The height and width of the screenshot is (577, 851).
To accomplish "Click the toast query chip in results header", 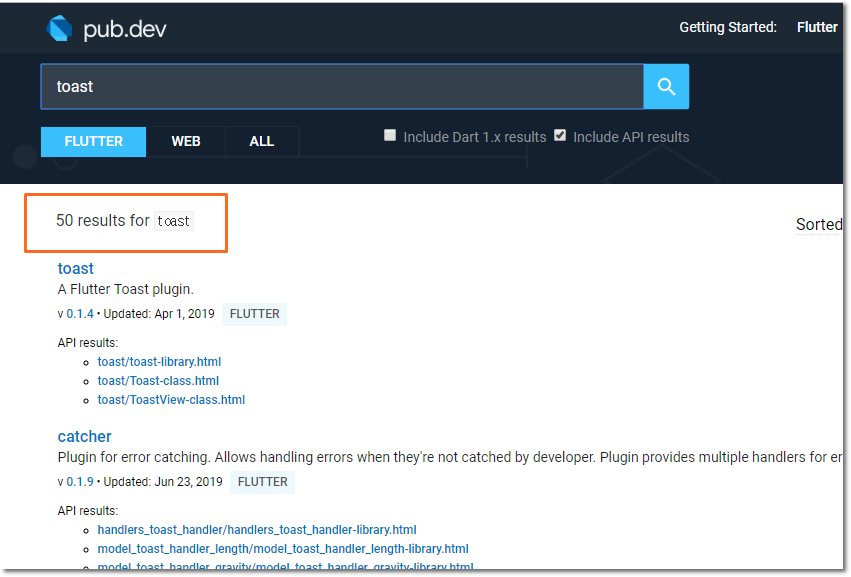I will pyautogui.click(x=174, y=221).
